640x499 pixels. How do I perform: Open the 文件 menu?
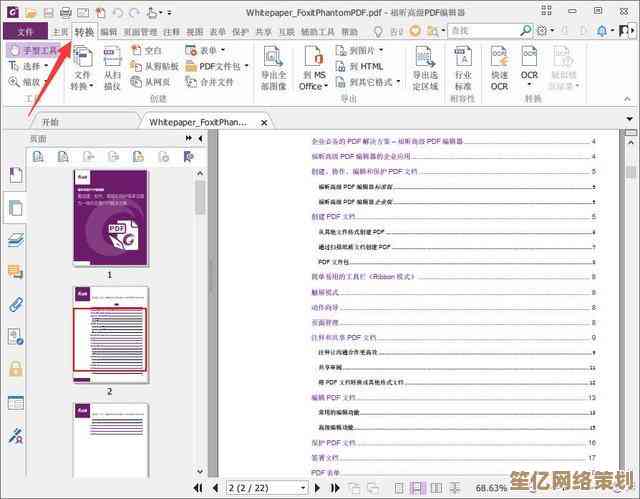(26, 32)
